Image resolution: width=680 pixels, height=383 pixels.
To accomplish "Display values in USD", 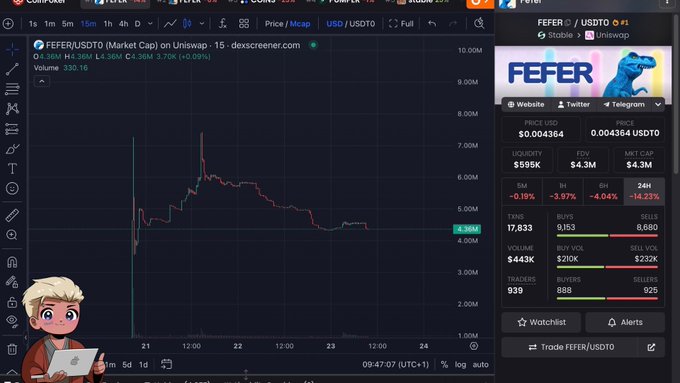I will click(x=334, y=24).
